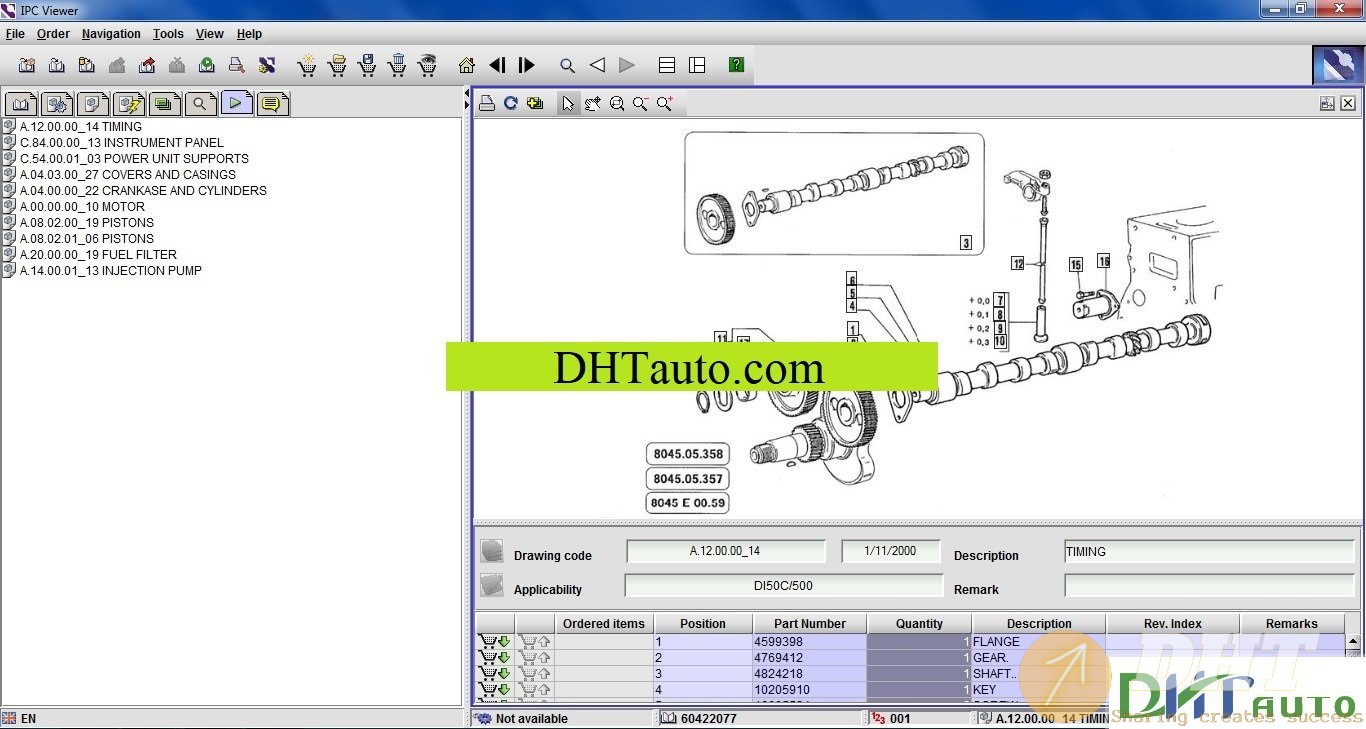Image resolution: width=1366 pixels, height=729 pixels.
Task: Select C.84.00.00_13 INSTRUMENT PANEL in the list
Action: pos(122,143)
